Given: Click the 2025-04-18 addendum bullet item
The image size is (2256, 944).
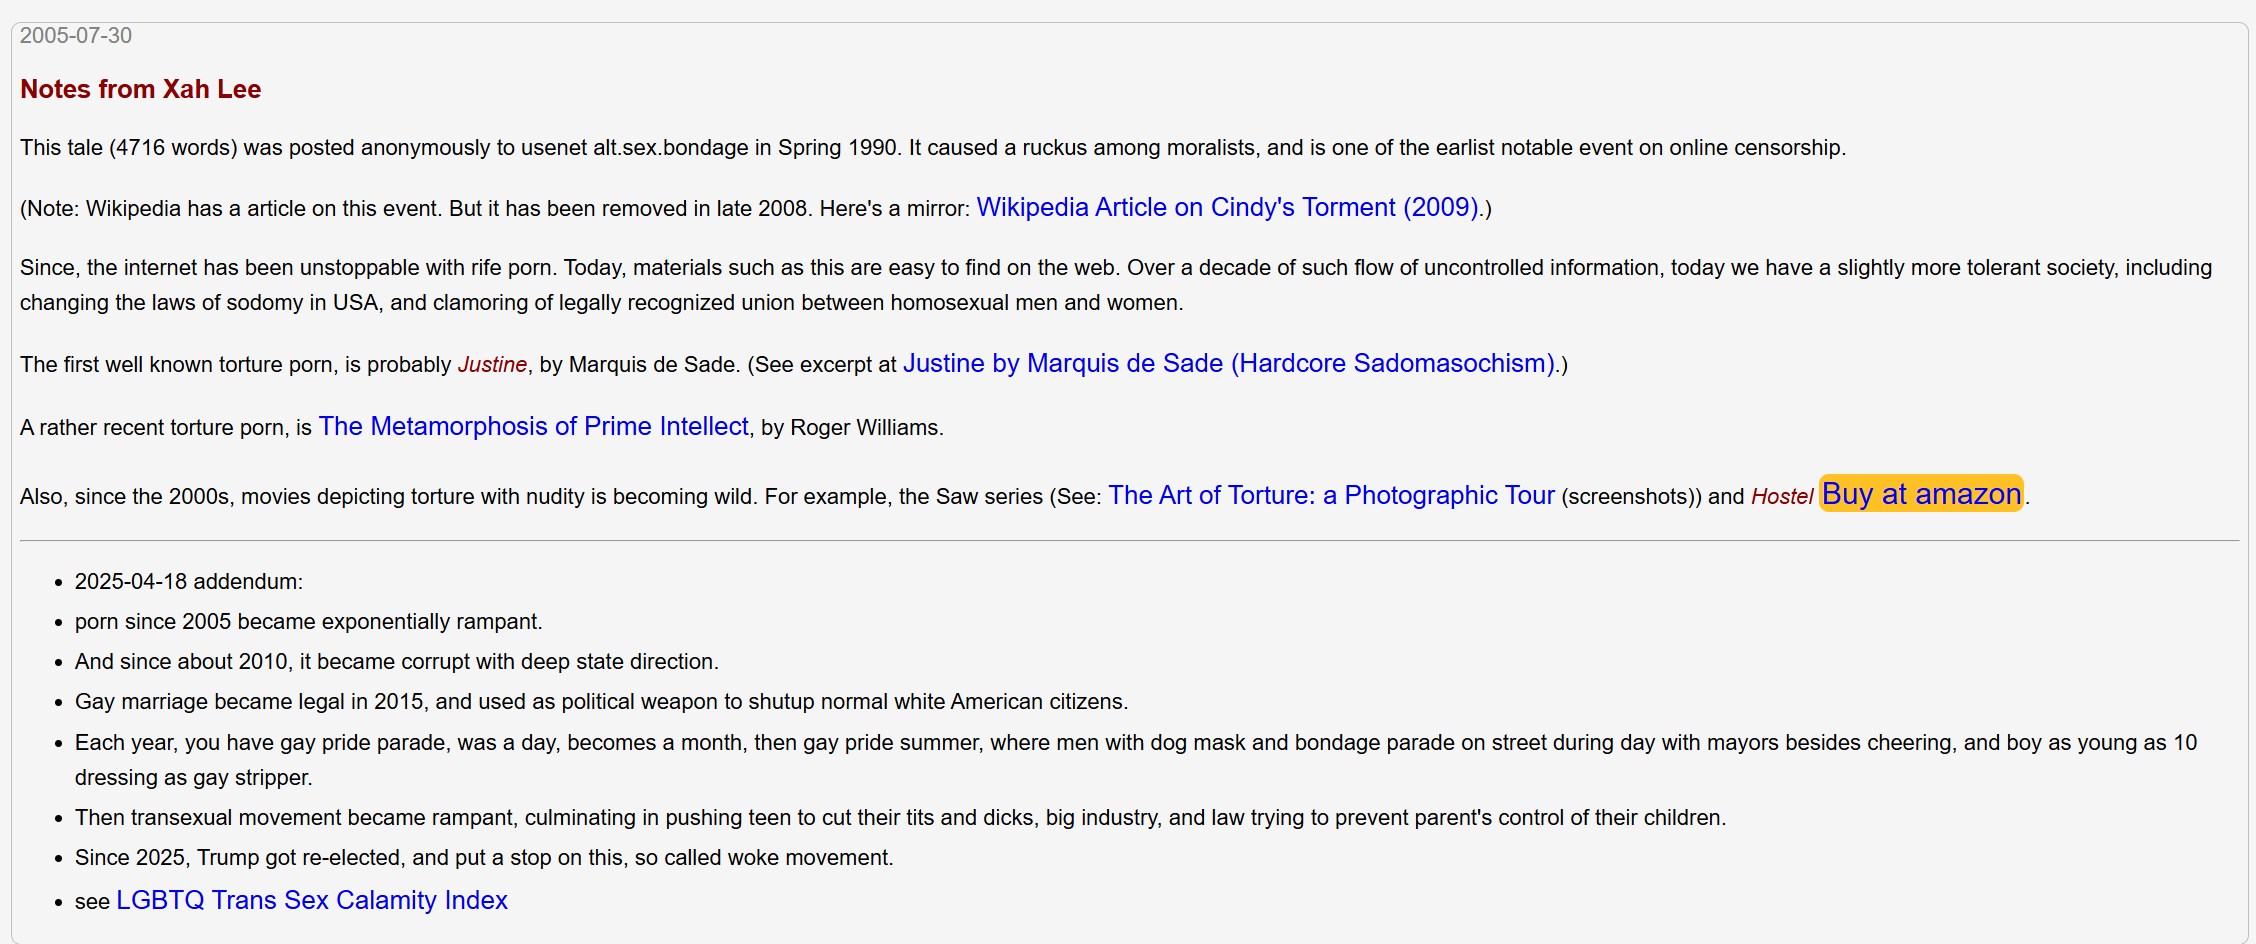Looking at the screenshot, I should click(189, 582).
